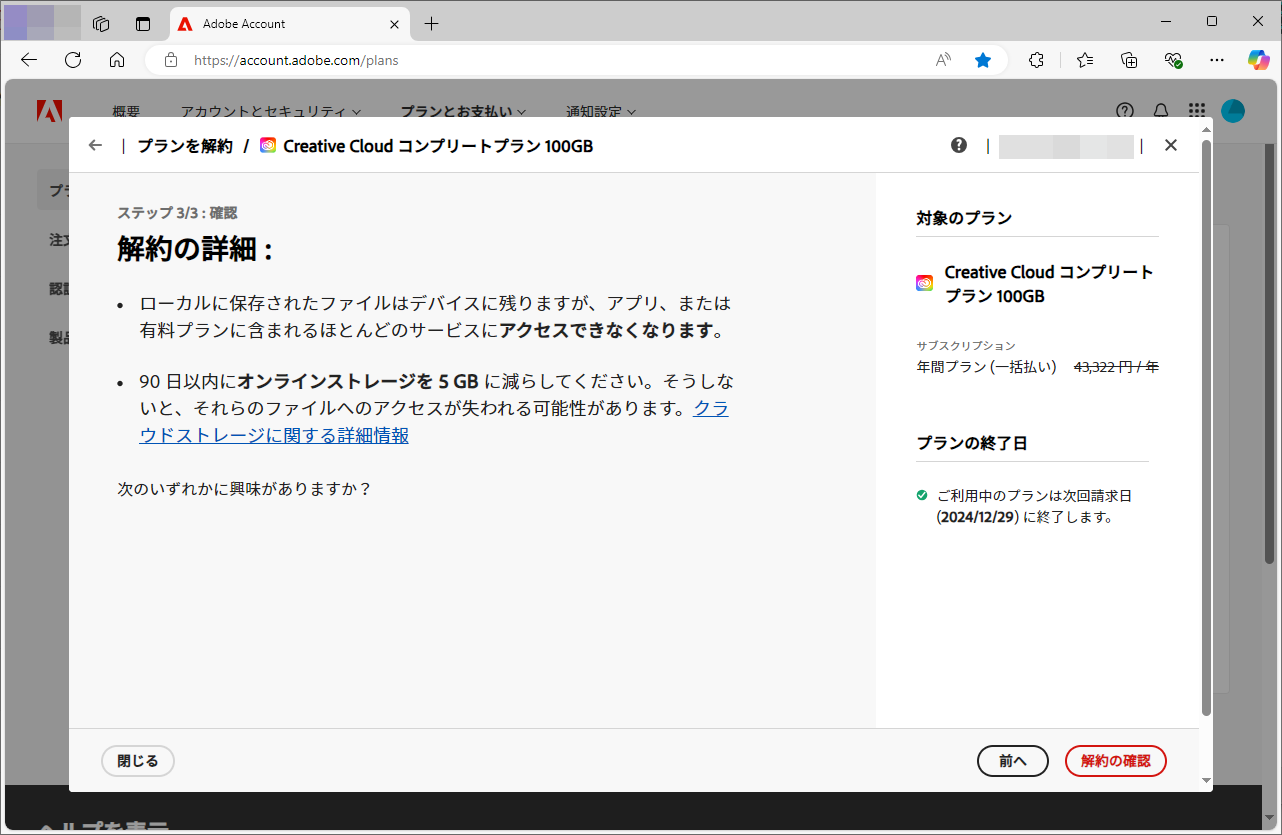Image resolution: width=1282 pixels, height=835 pixels.
Task: Open browser essentials heart icon
Action: pyautogui.click(x=1174, y=60)
